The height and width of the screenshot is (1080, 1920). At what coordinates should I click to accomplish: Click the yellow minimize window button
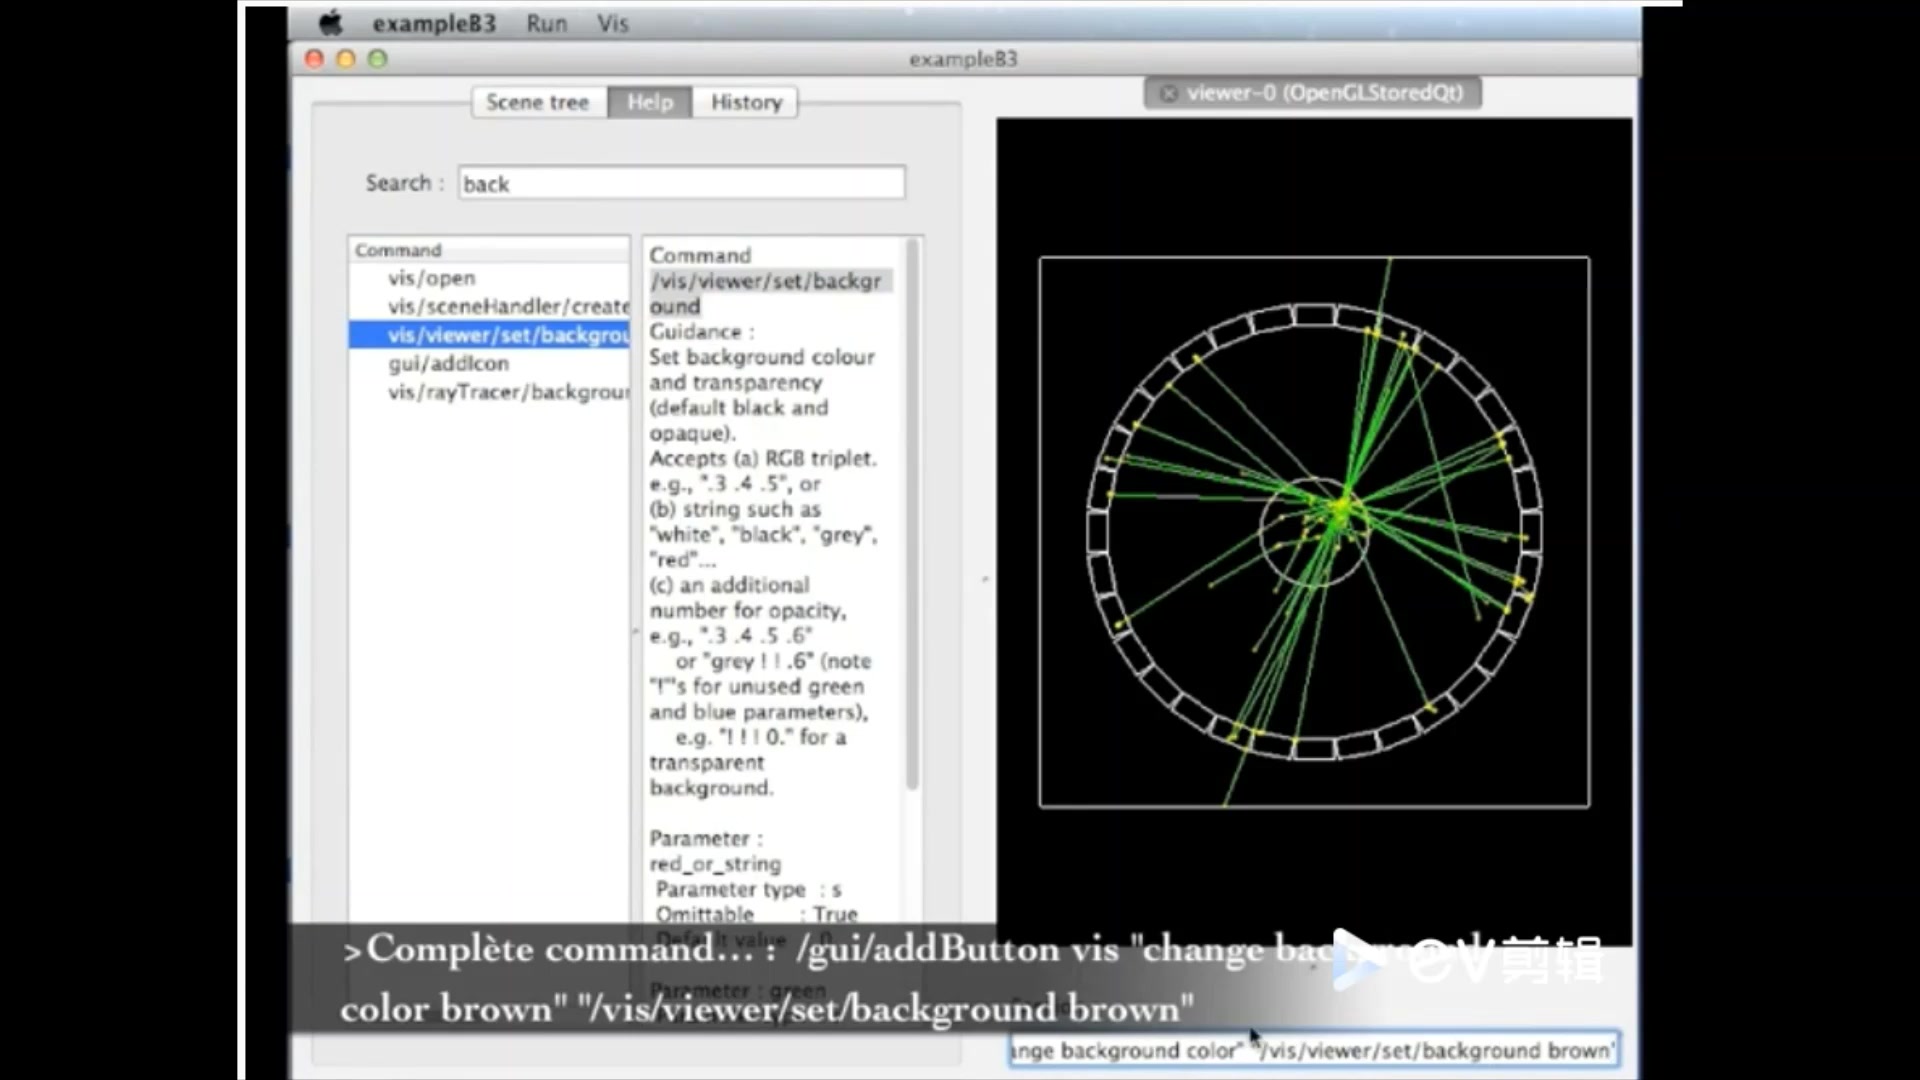pos(346,59)
